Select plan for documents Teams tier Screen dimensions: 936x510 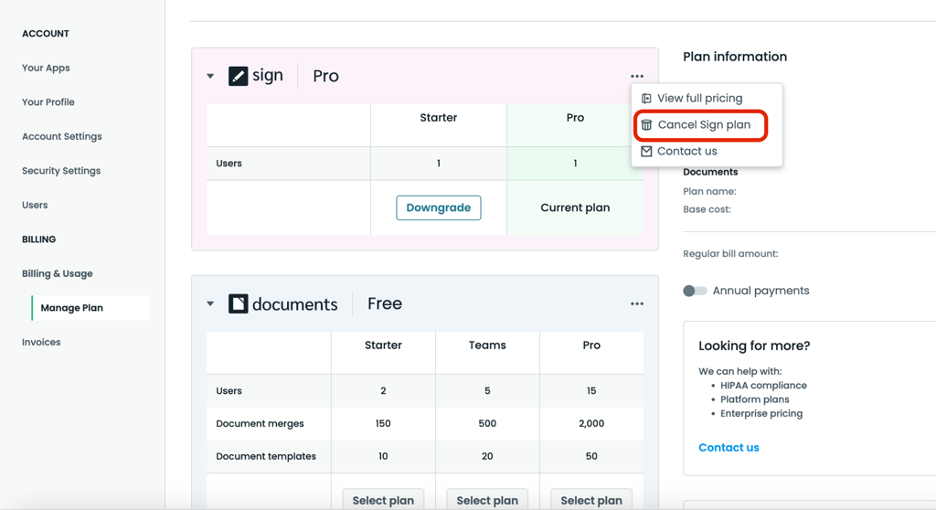point(487,499)
